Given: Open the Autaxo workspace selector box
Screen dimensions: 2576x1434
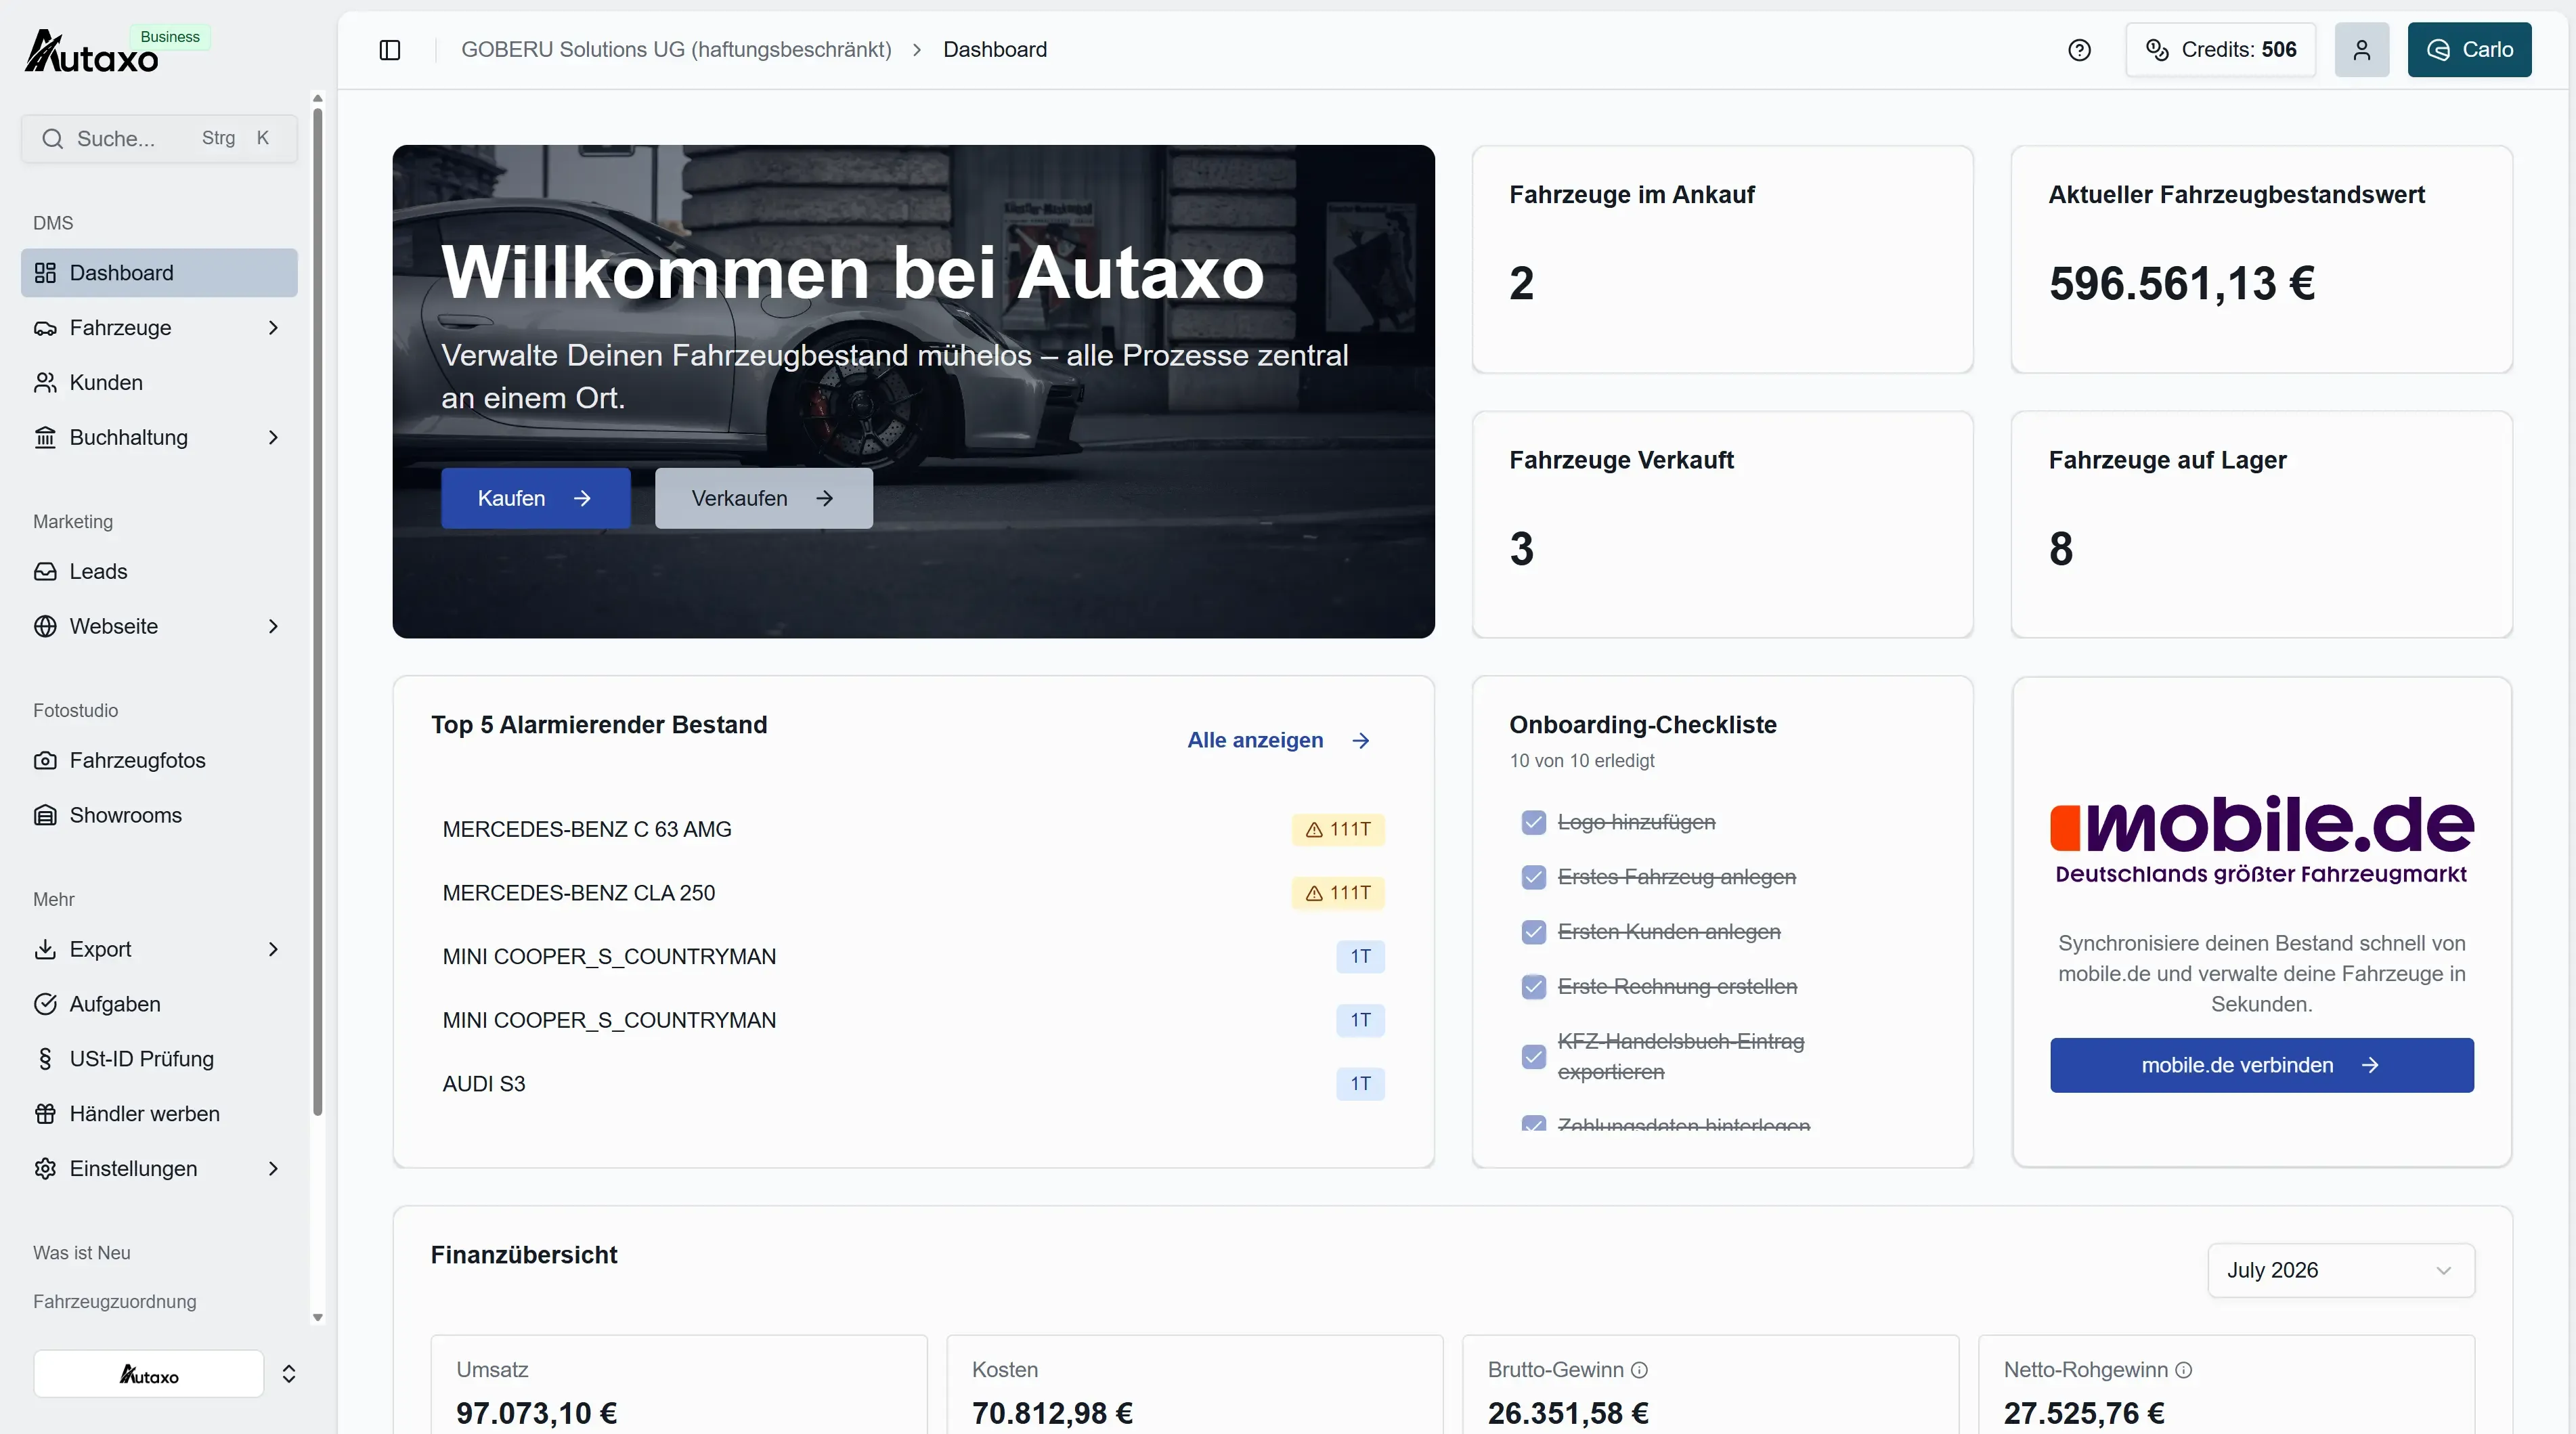Looking at the screenshot, I should 149,1375.
